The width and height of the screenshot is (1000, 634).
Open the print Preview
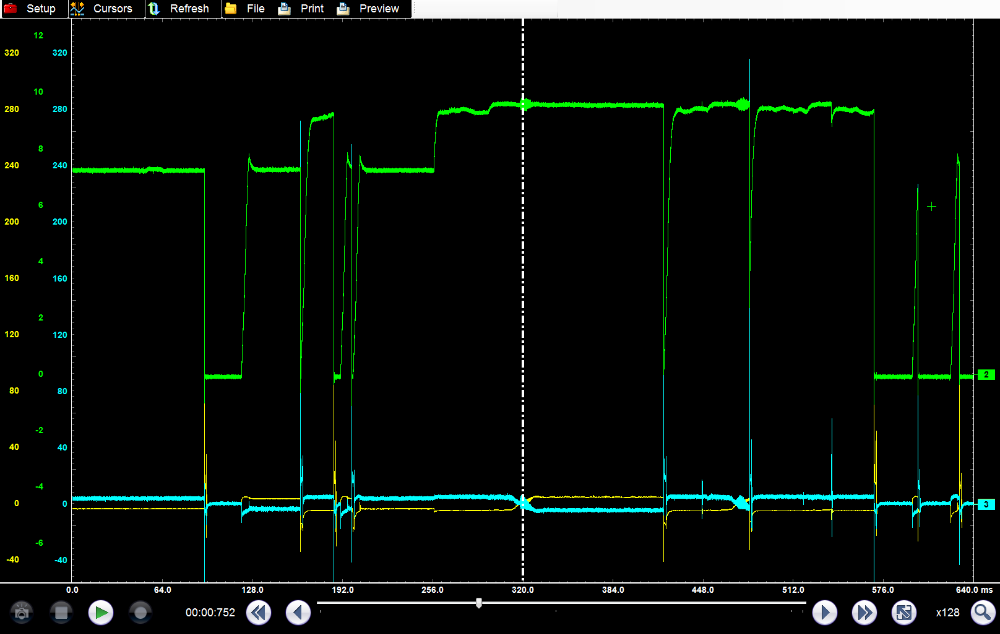pos(368,8)
